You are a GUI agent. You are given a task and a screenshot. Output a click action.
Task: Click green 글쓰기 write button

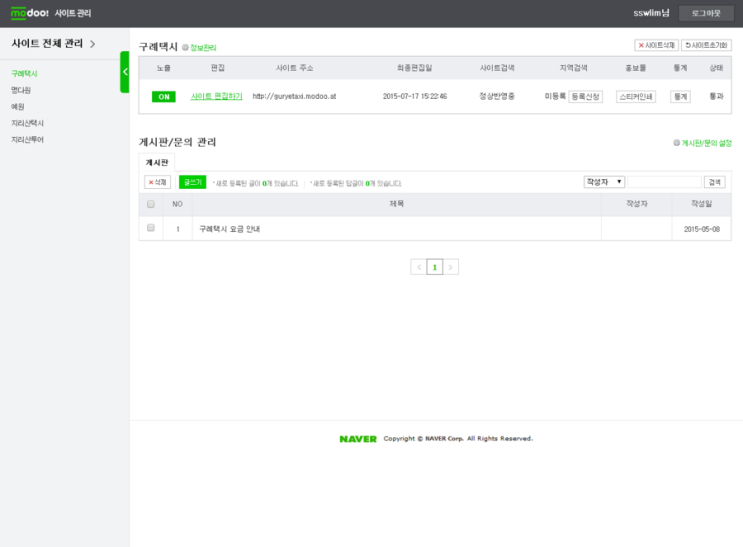coord(192,182)
